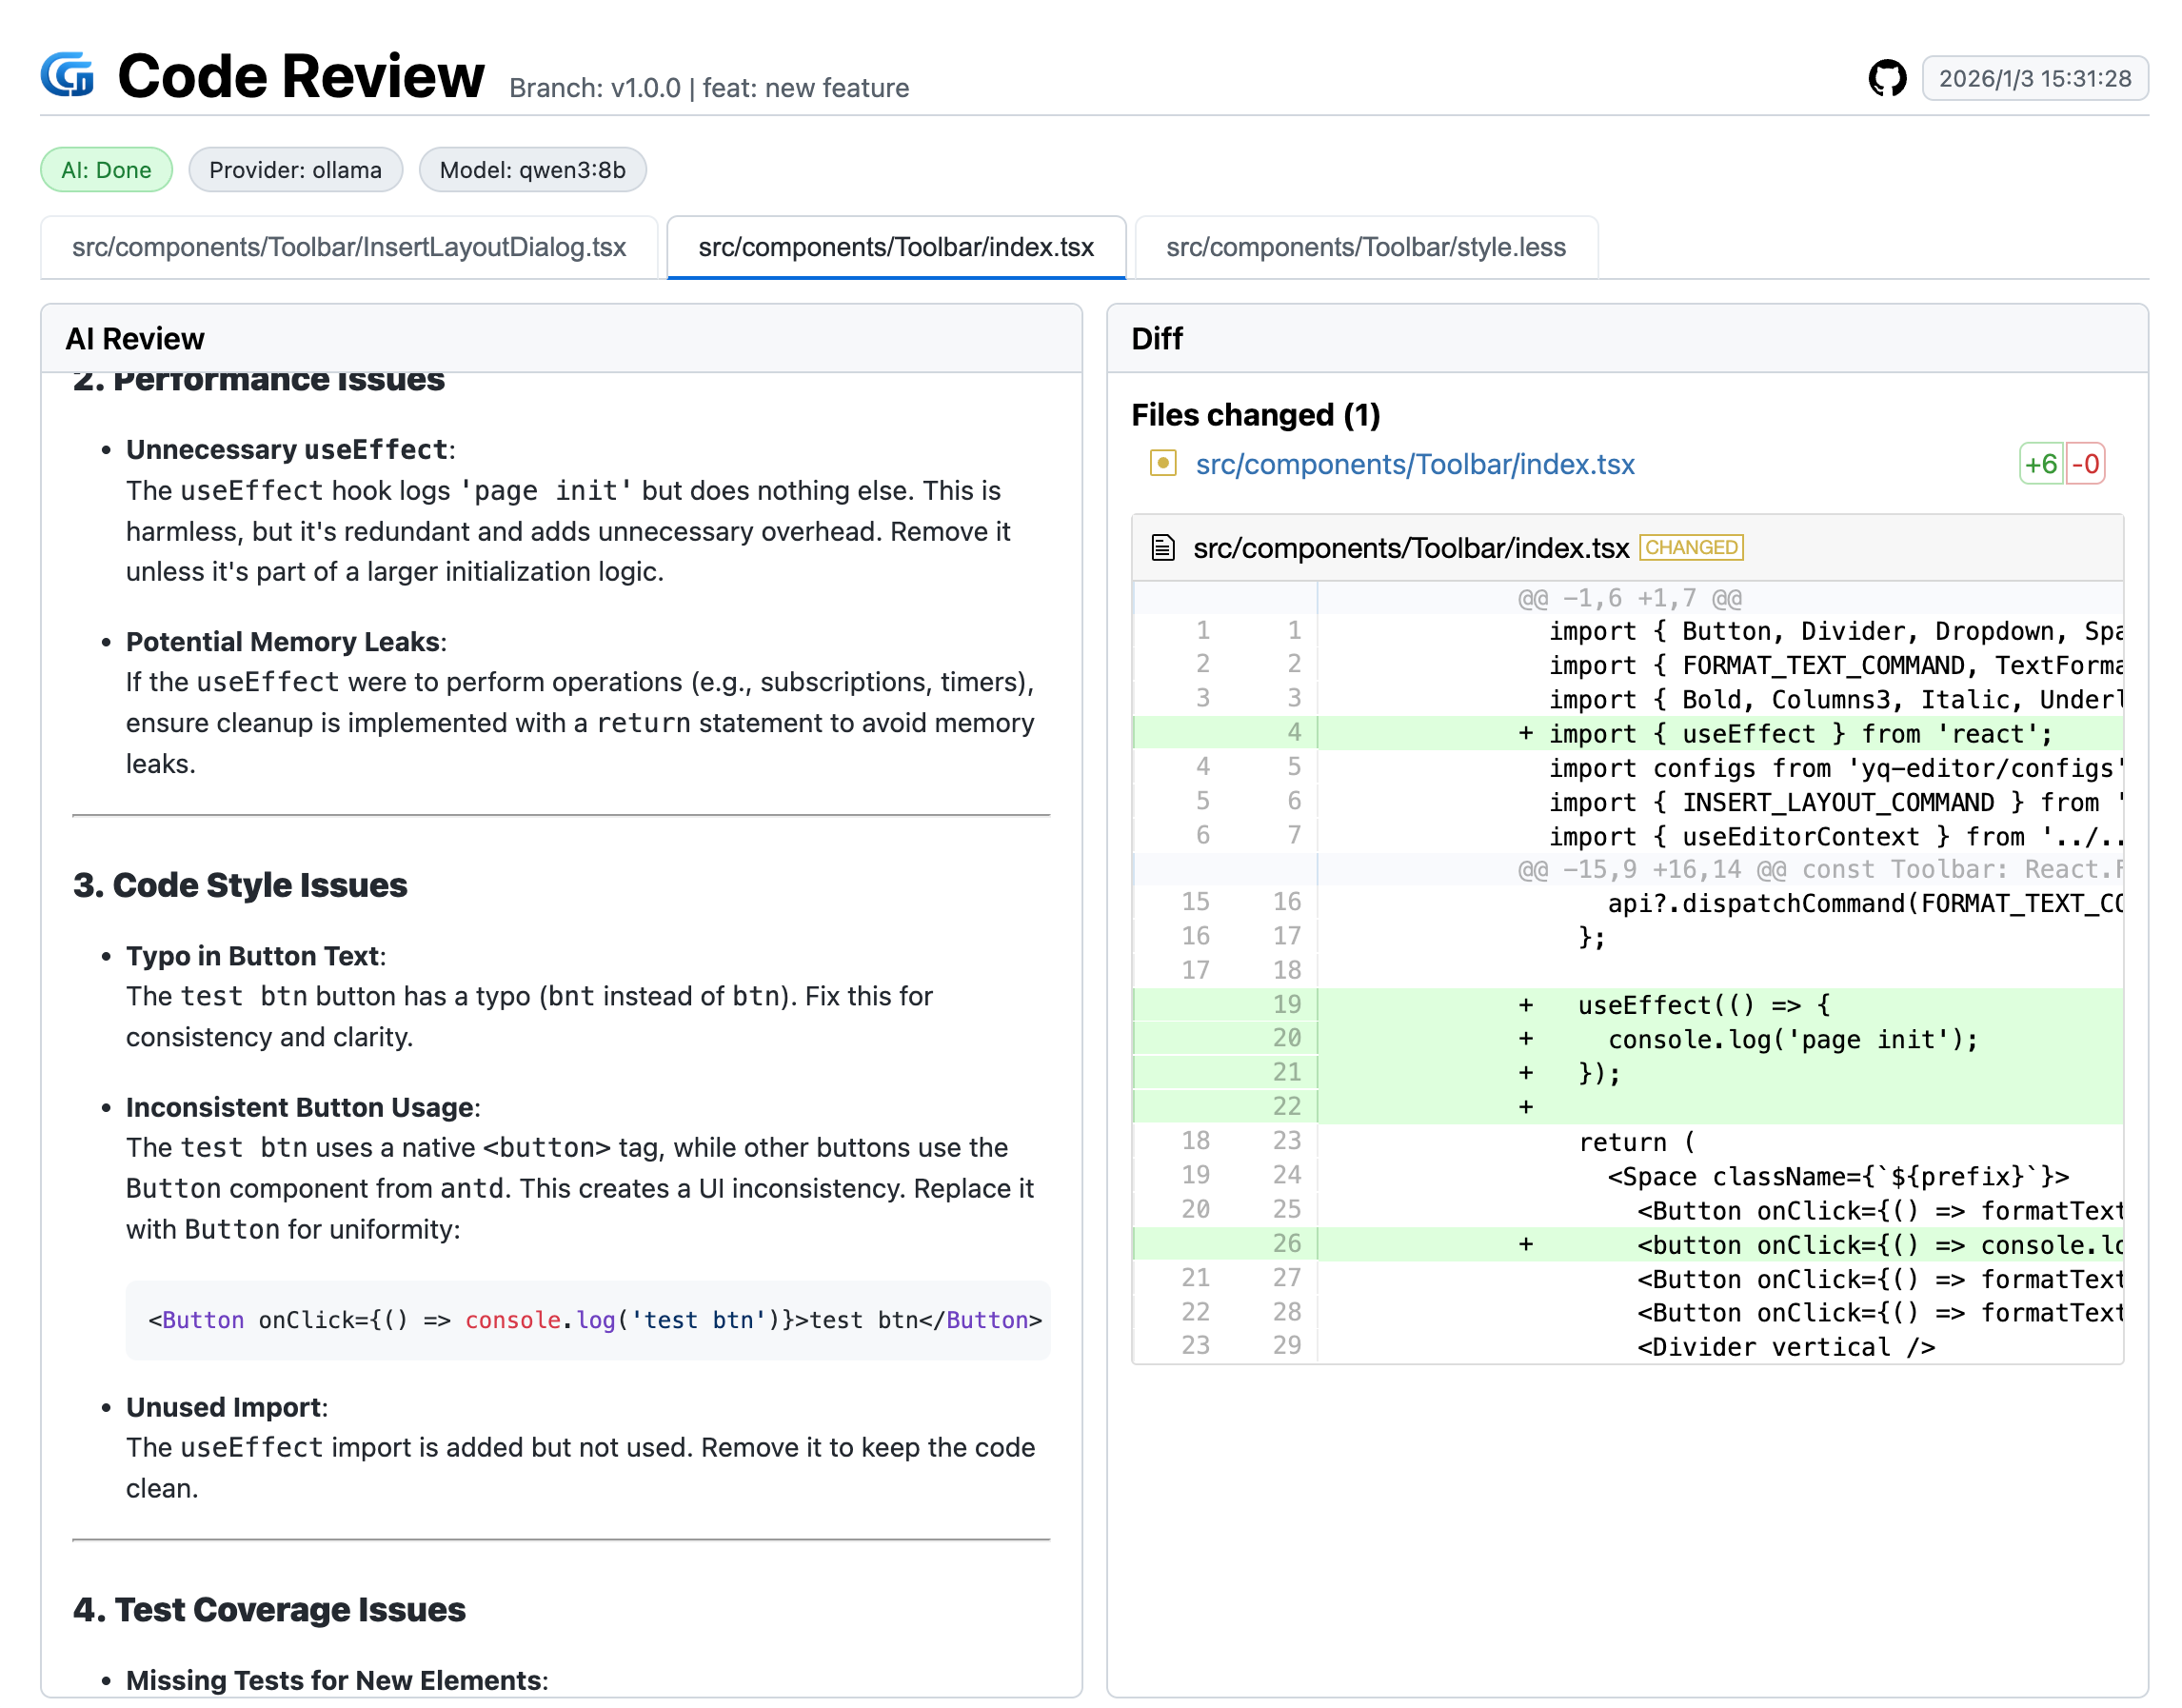The image size is (2182, 1708).
Task: Open the GitHub icon link
Action: coord(1887,77)
